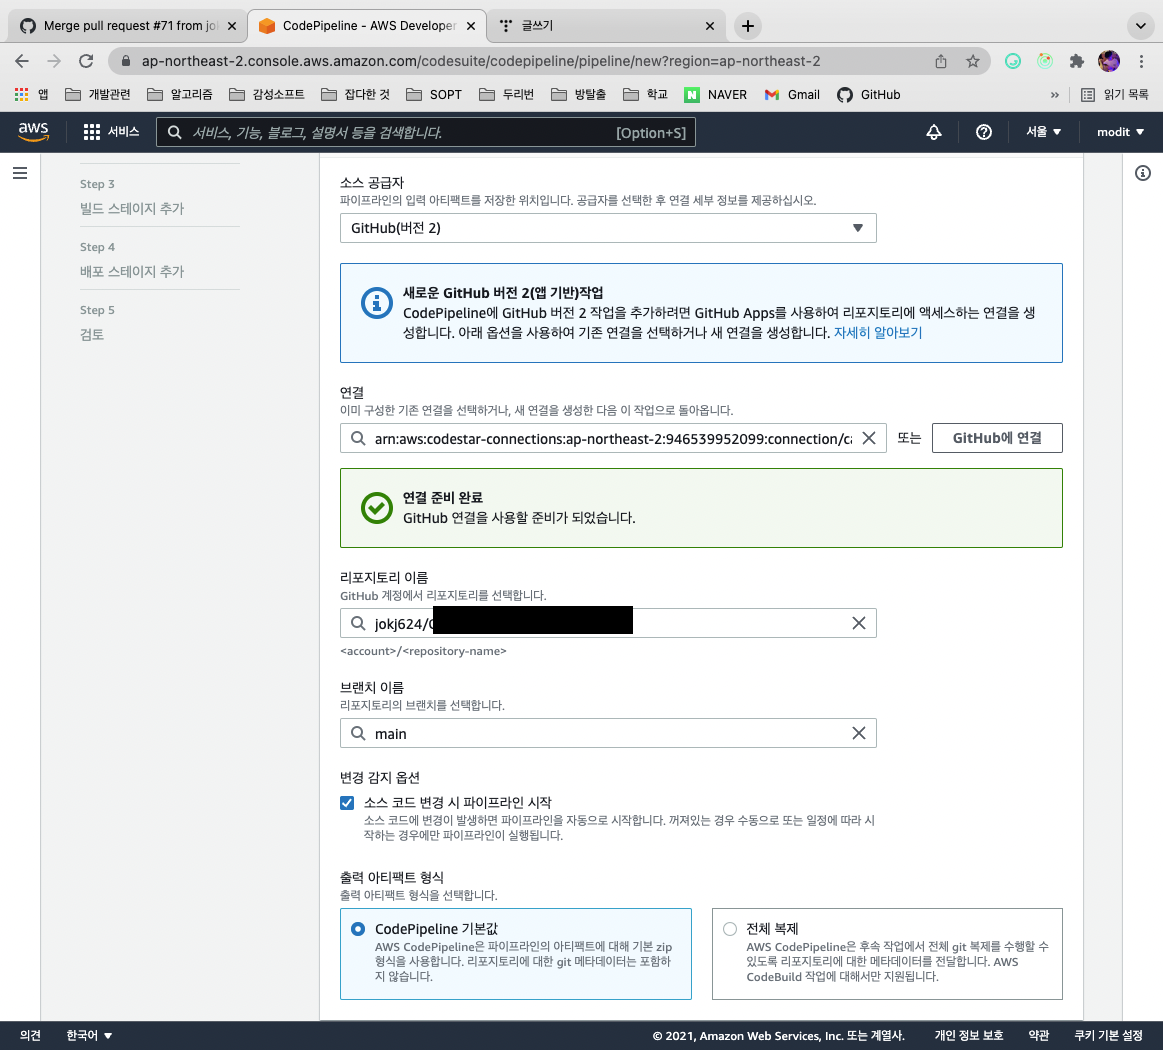Screen dimensions: 1163x1050
Task: Select CodePipeline 기본값 radio option
Action: pyautogui.click(x=358, y=928)
